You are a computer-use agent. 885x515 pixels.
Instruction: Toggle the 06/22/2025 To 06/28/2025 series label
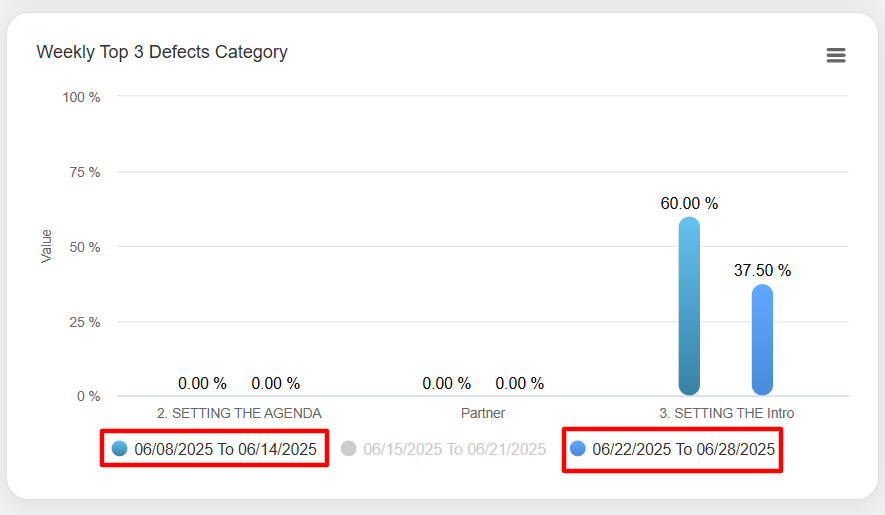tap(683, 449)
